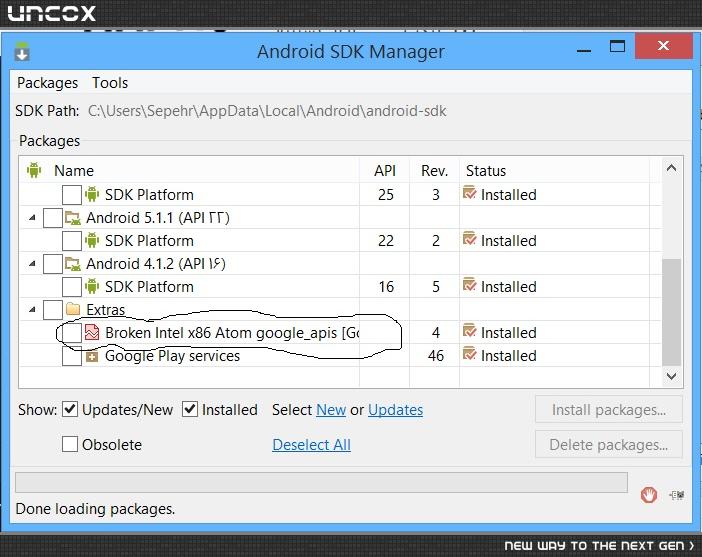Click revision 46 cell of Google Play services

click(x=436, y=356)
